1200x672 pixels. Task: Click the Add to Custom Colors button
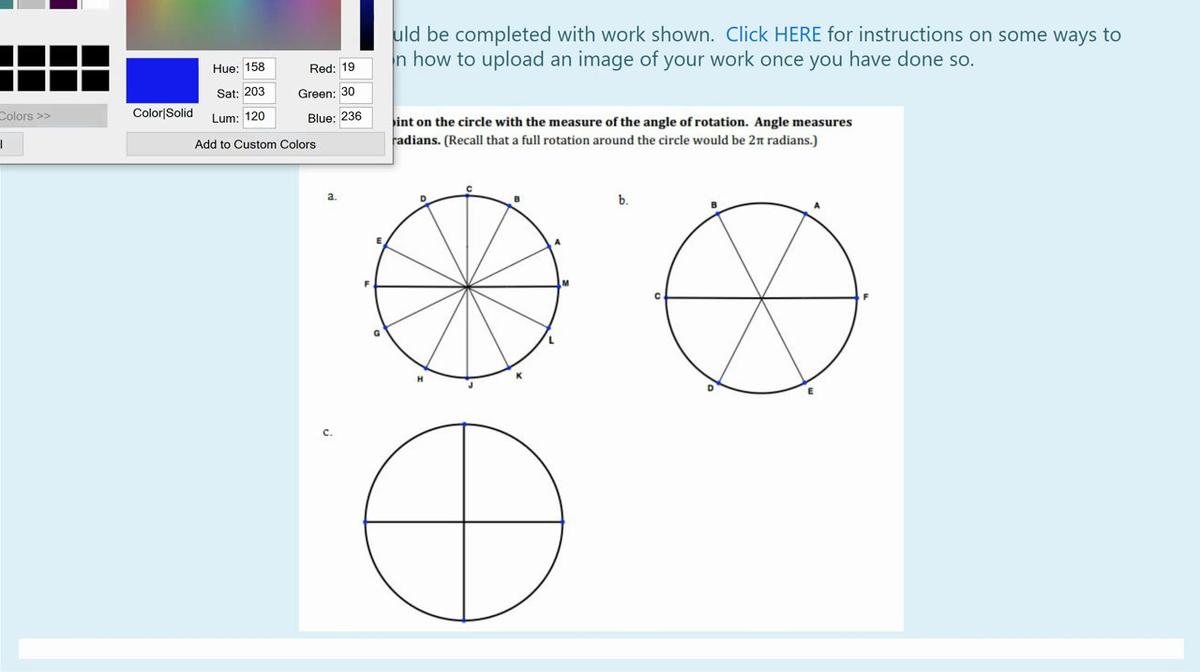255,144
